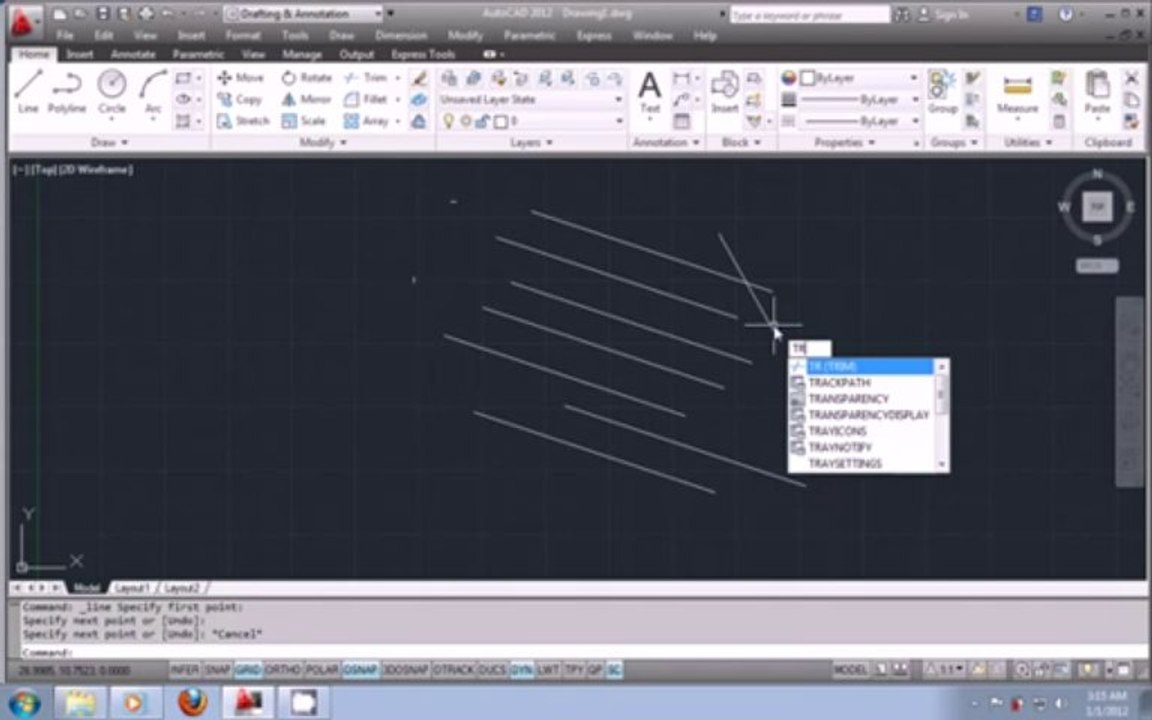Expand the Properties panel
1152x720 pixels.
coord(844,143)
